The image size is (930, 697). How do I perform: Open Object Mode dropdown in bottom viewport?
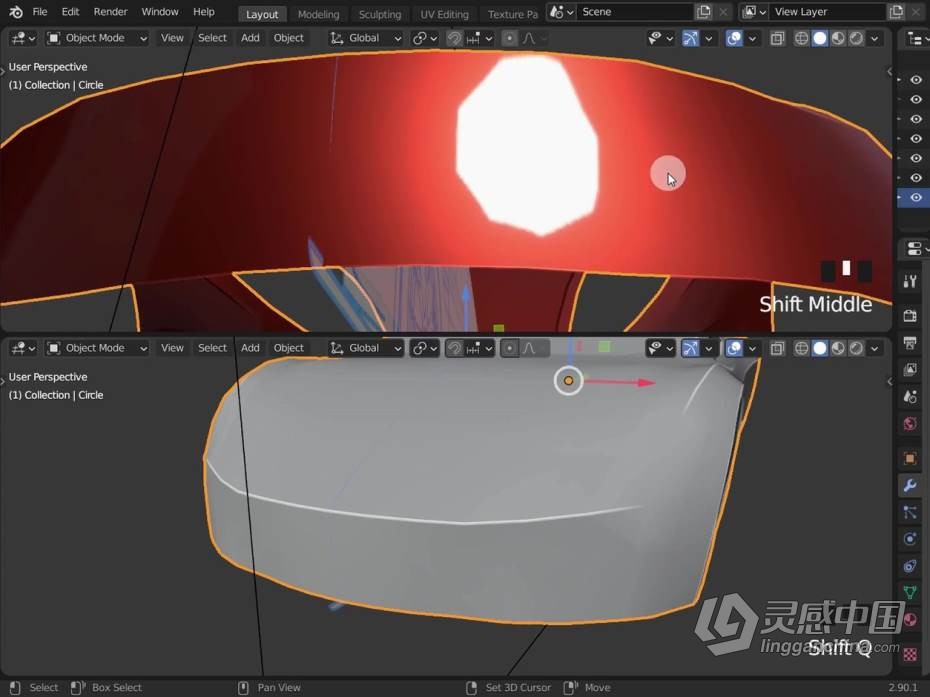pos(97,348)
